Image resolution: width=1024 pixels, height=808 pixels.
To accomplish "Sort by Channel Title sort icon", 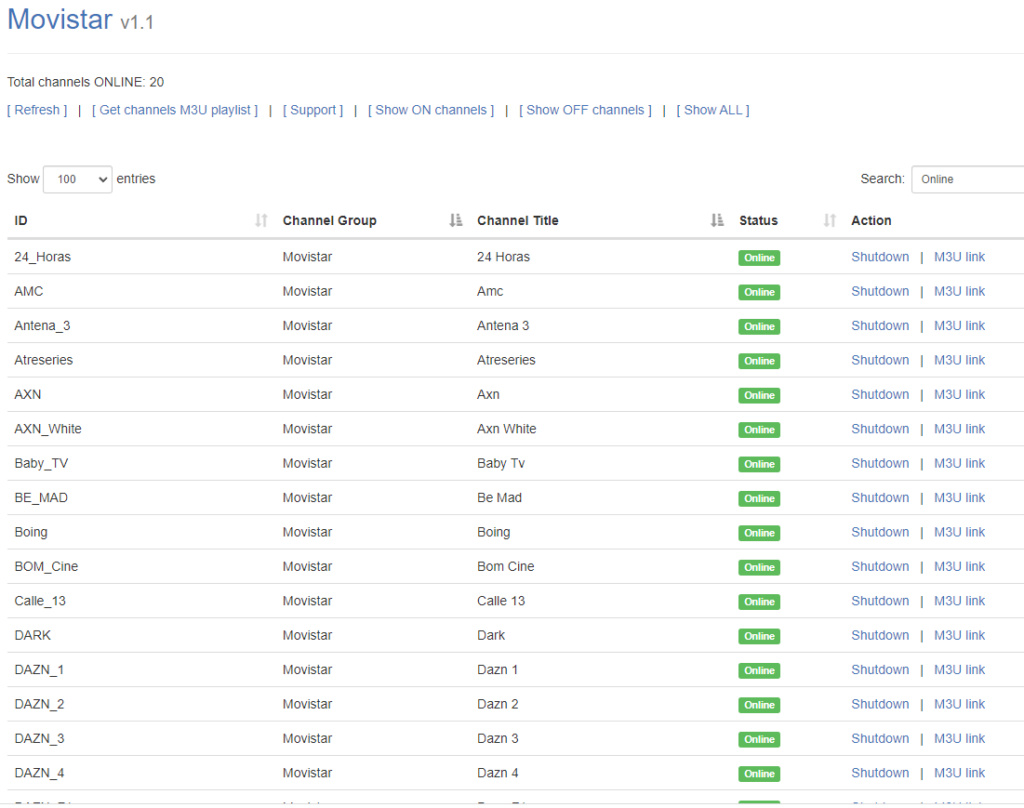I will tap(717, 220).
